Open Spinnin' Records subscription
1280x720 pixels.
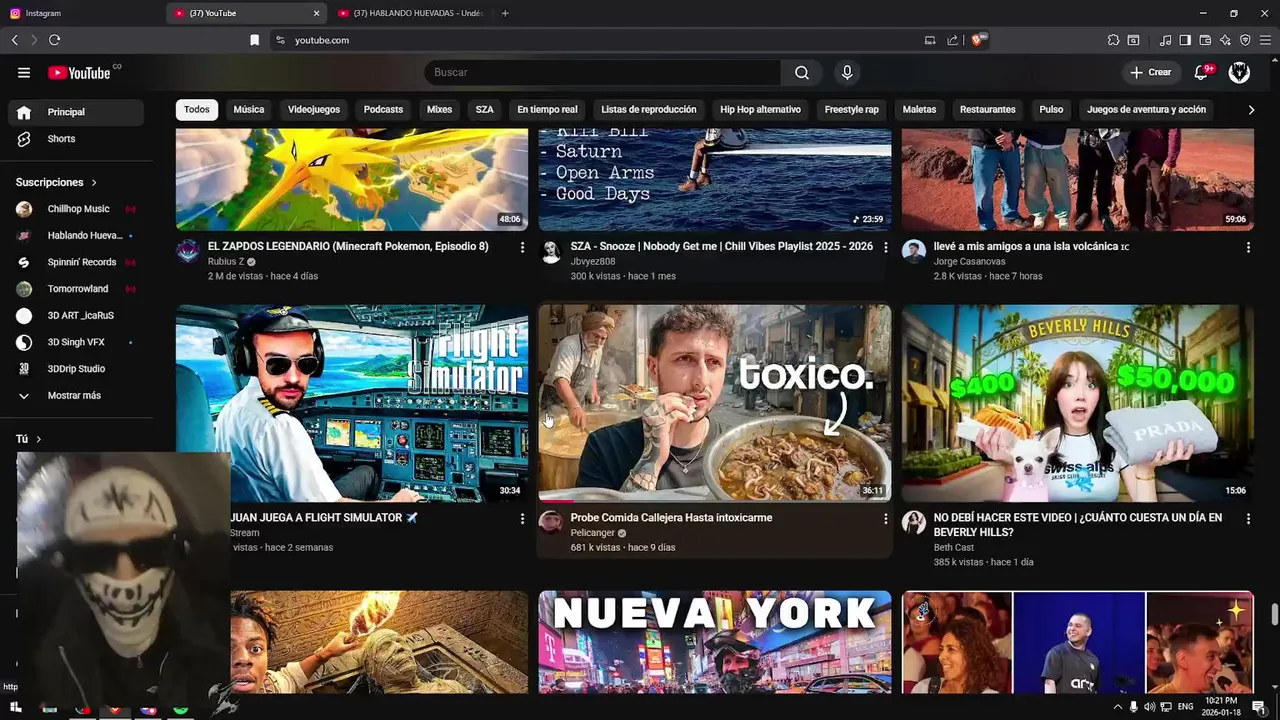(x=76, y=262)
